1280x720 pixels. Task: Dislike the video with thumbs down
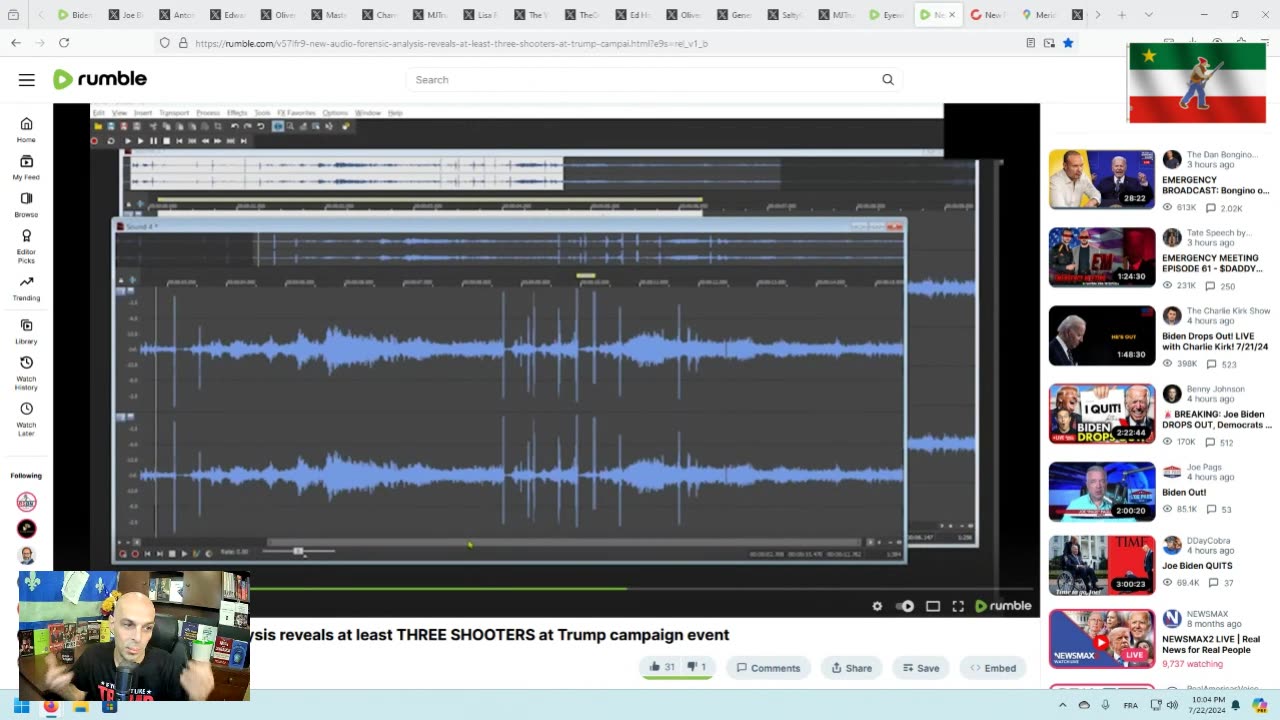(696, 667)
